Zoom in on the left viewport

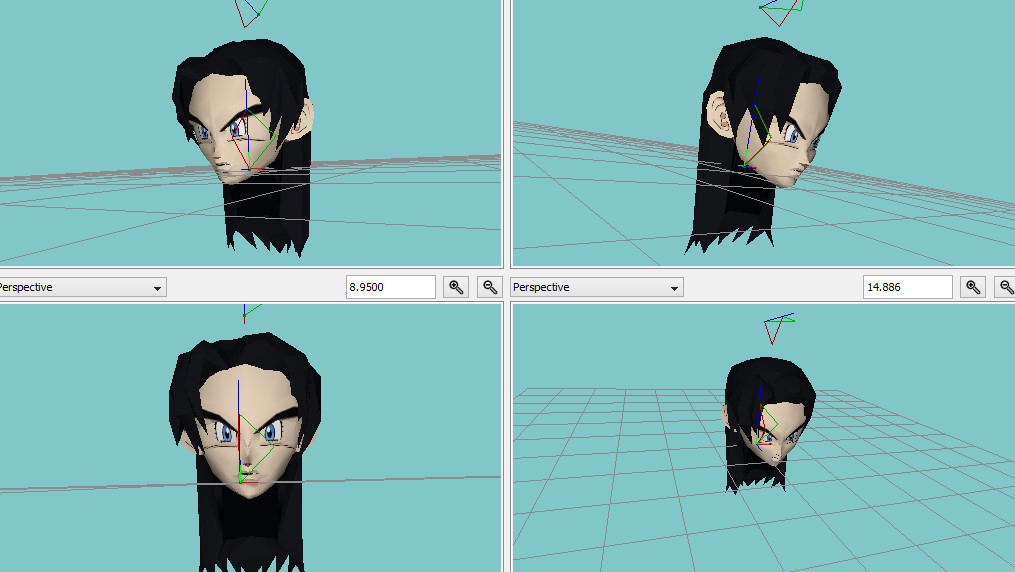click(456, 287)
